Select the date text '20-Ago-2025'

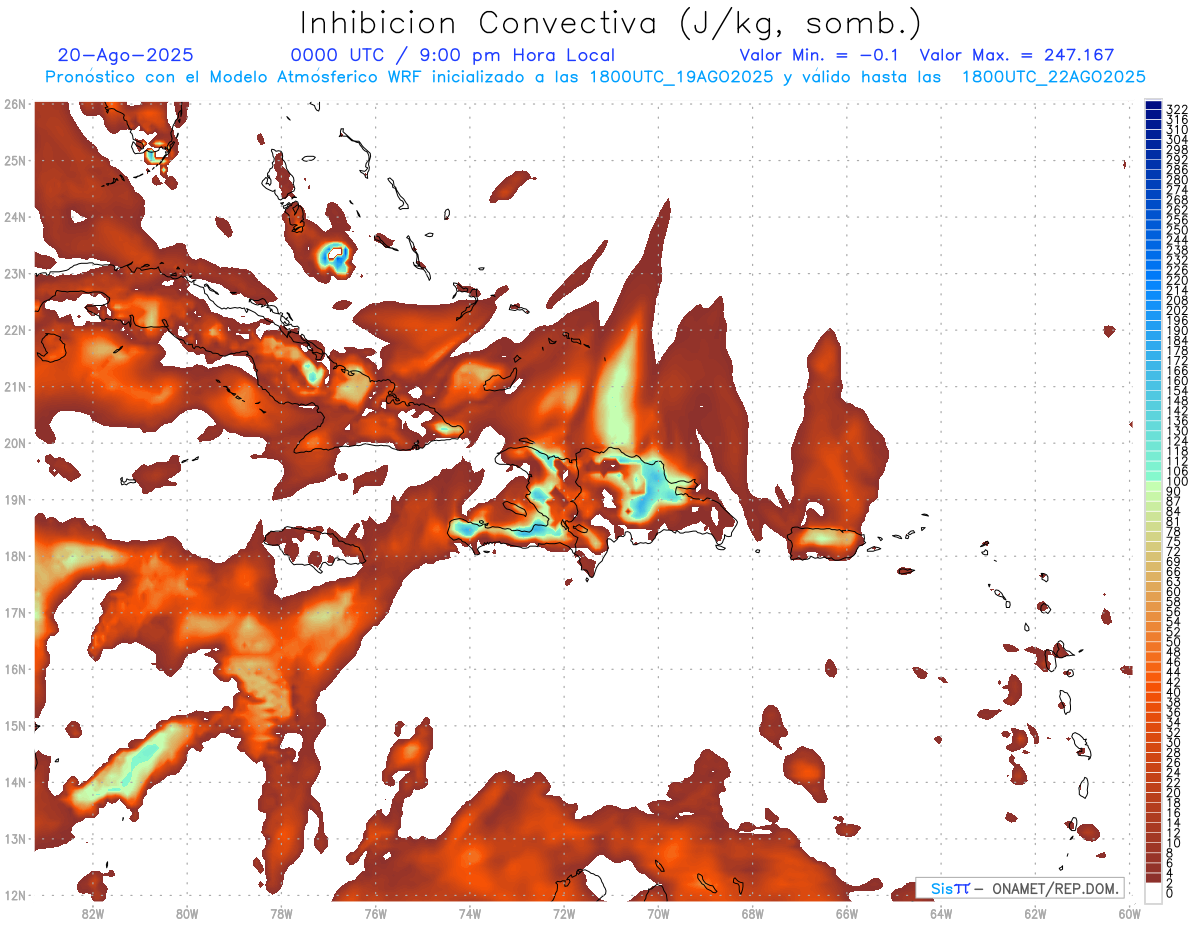point(126,56)
